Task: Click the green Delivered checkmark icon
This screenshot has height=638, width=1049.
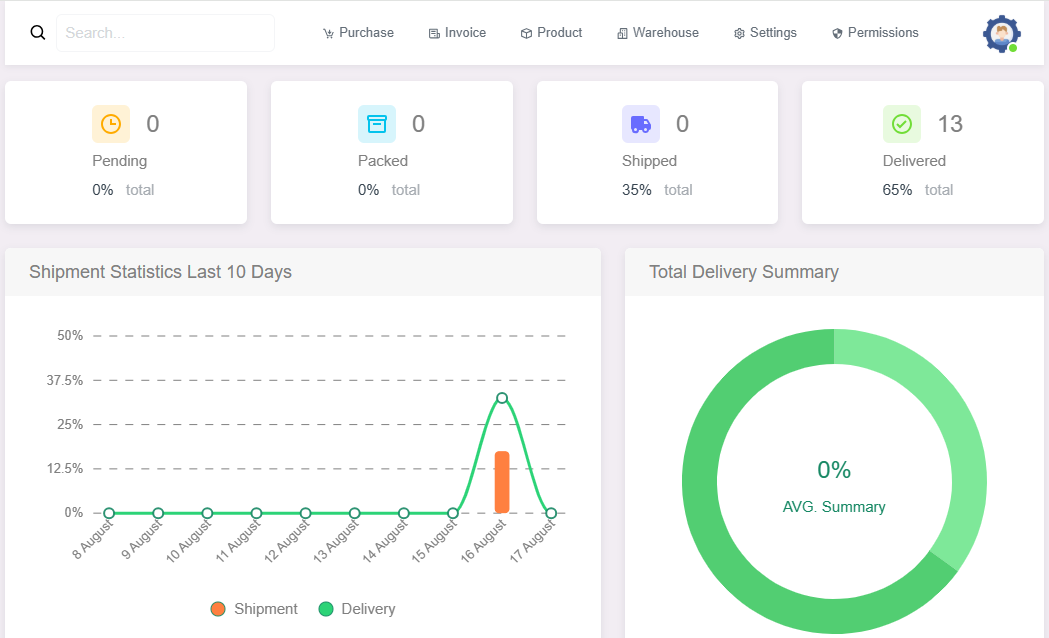Action: pyautogui.click(x=902, y=124)
